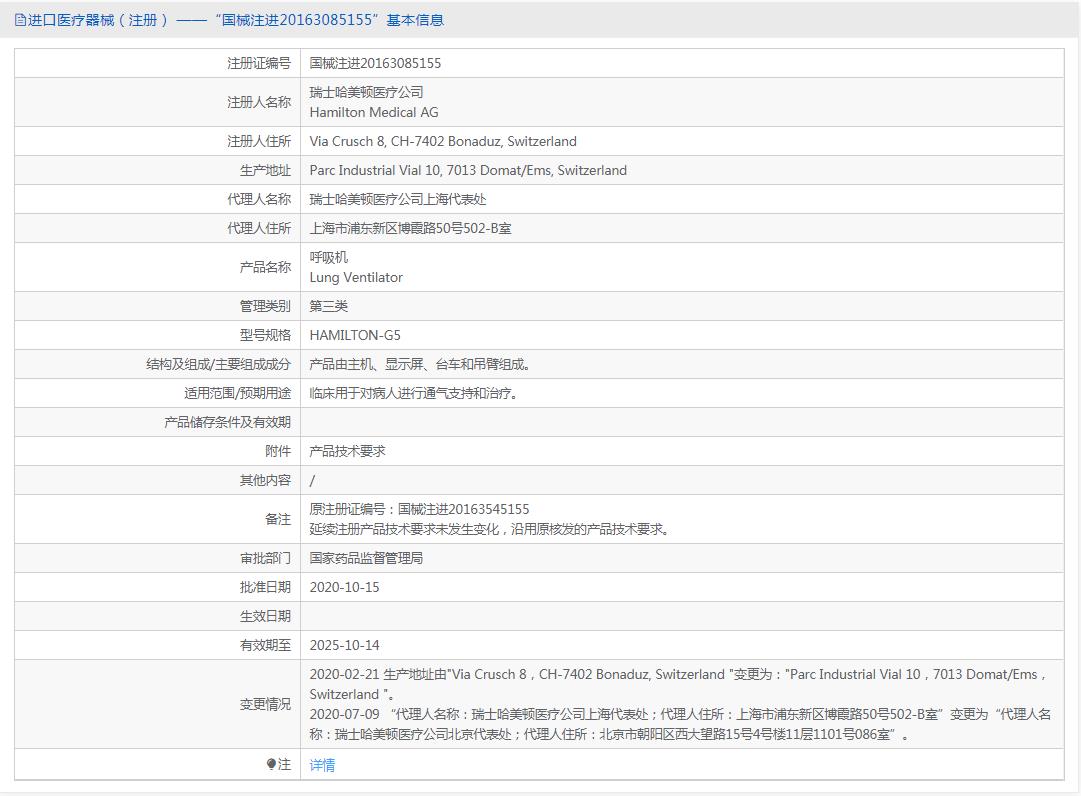Click the 注册人住所 label
Screen dimensions: 1081x796
tap(259, 141)
